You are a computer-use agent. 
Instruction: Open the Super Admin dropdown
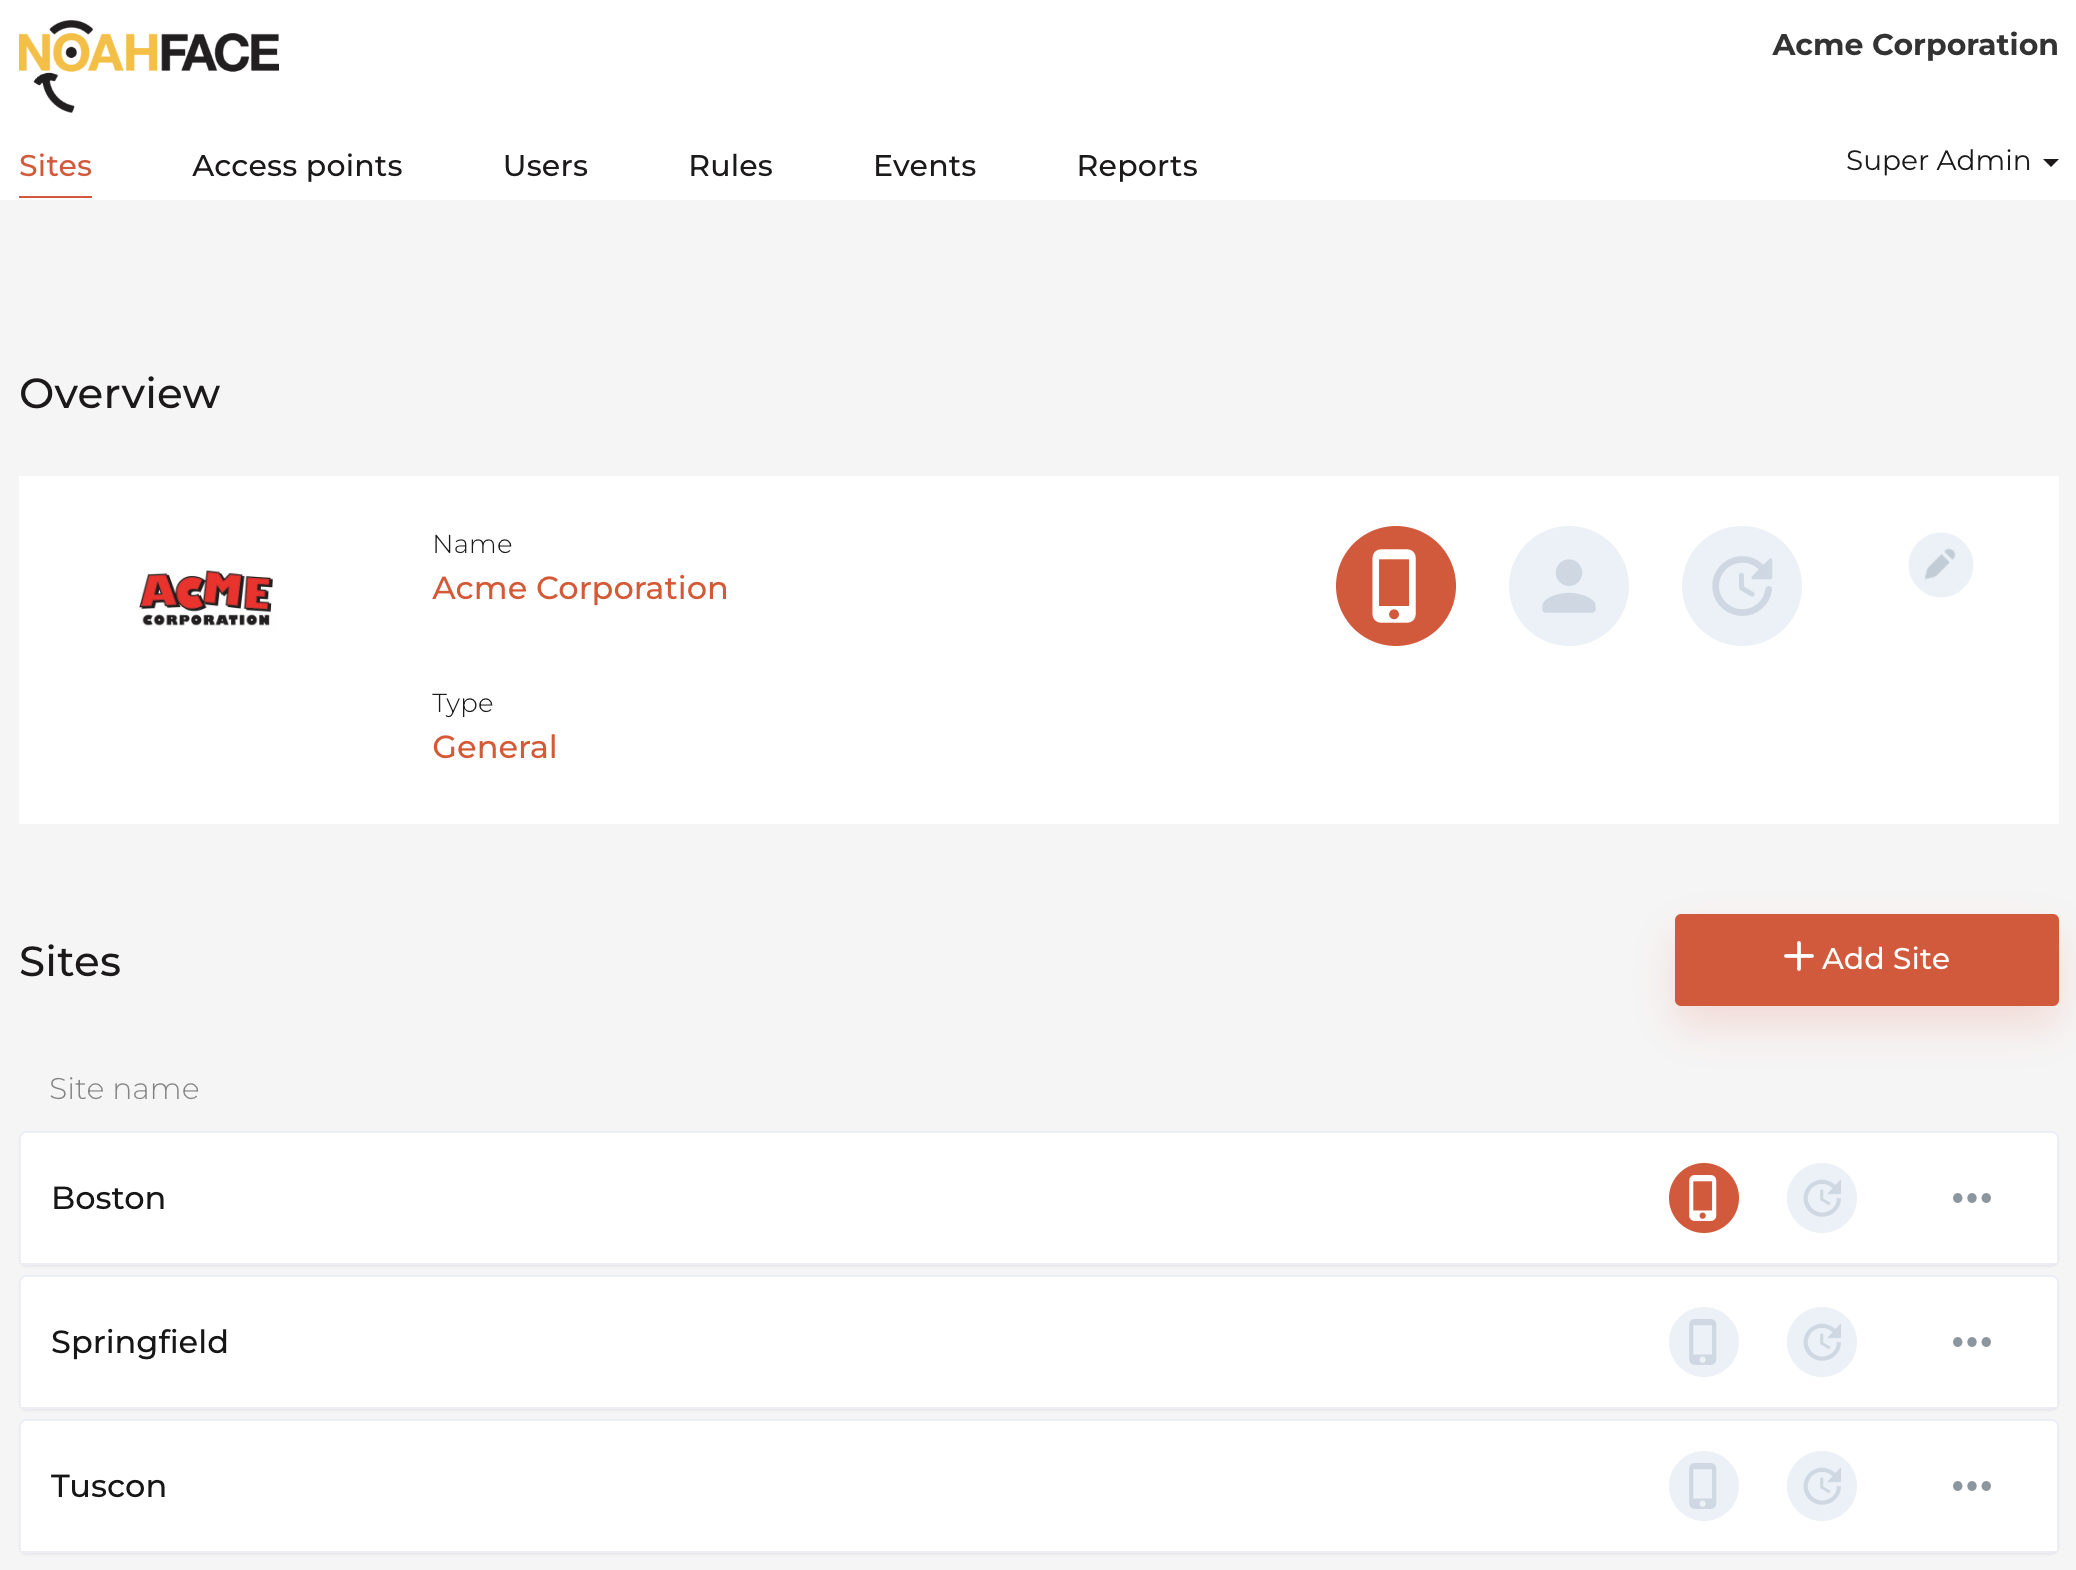[x=1950, y=161]
